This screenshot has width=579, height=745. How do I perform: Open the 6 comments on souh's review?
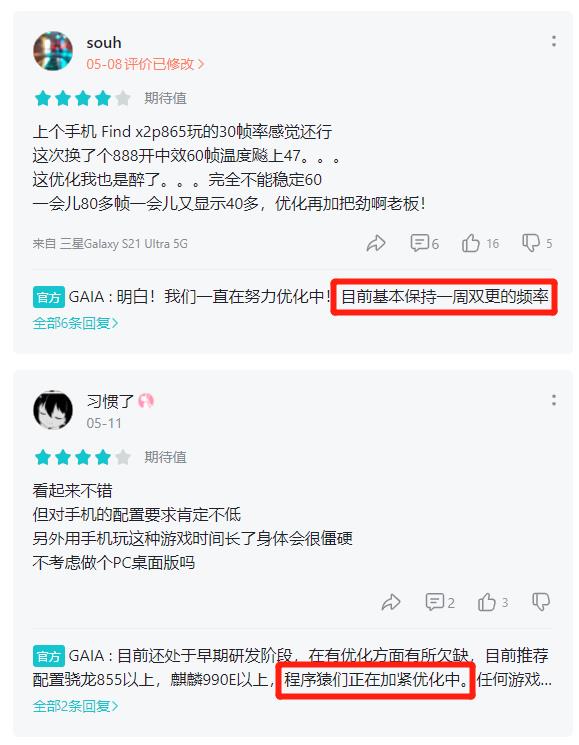[424, 243]
